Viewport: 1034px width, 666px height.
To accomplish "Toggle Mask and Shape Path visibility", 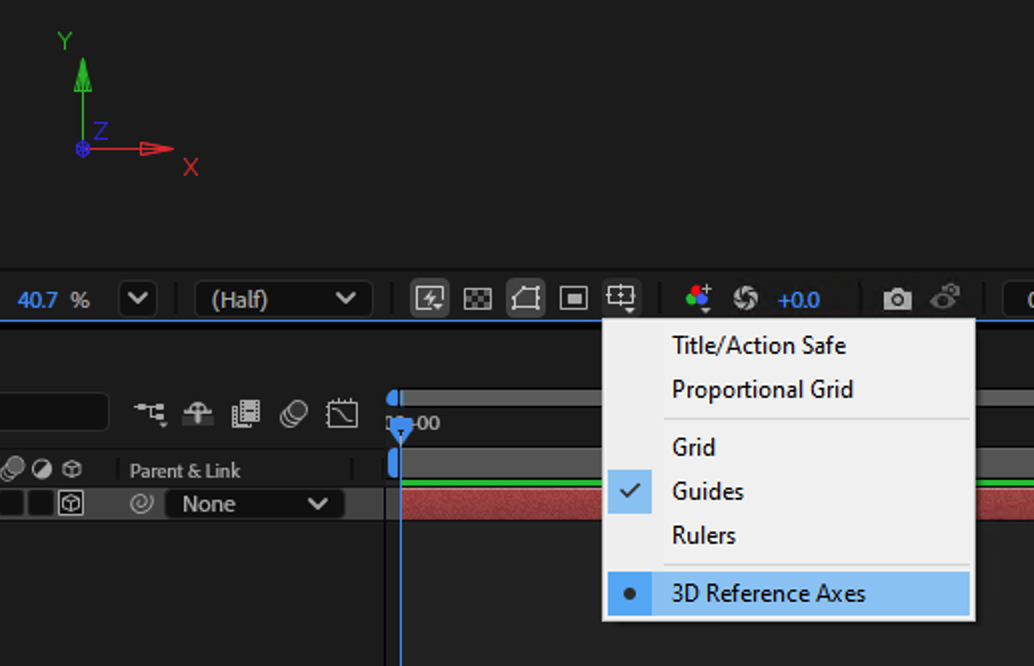I will tap(525, 297).
